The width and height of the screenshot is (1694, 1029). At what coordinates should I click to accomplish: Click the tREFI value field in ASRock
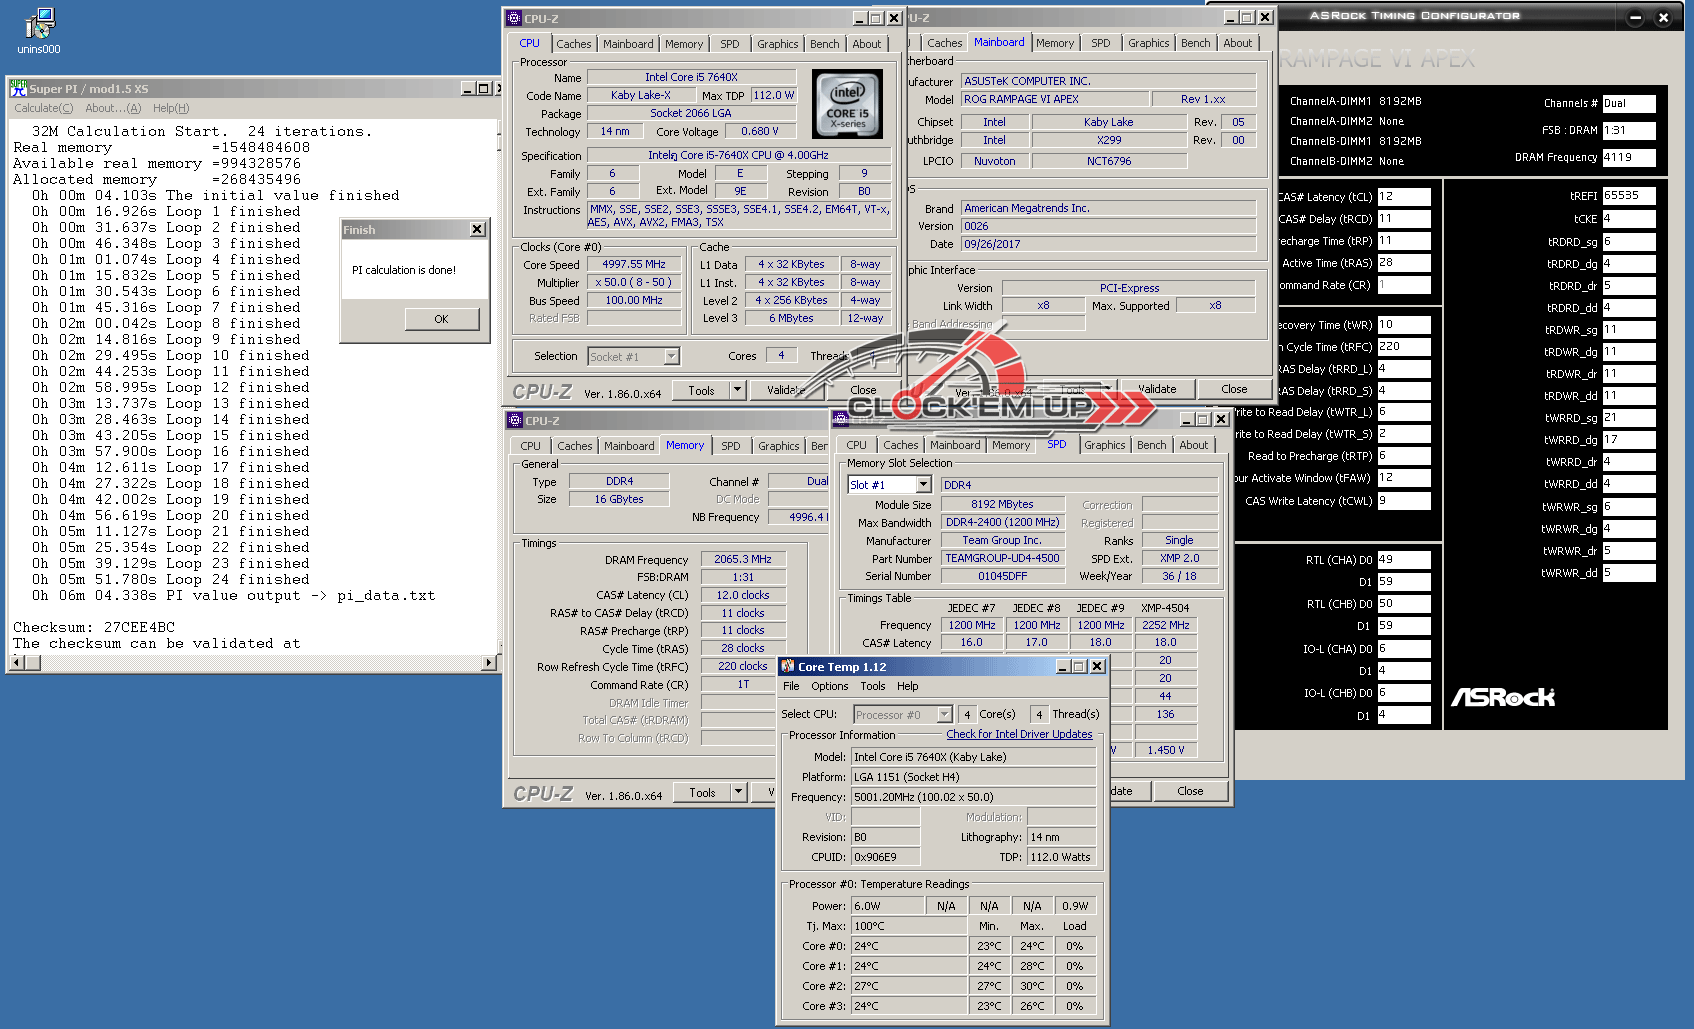click(x=1628, y=196)
